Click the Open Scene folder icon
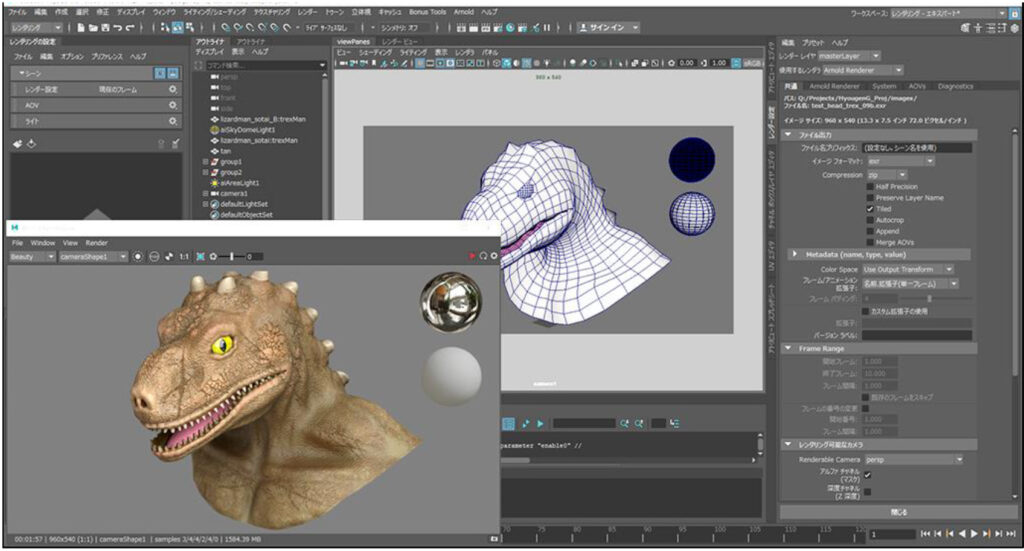The height and width of the screenshot is (551, 1024). pyautogui.click(x=93, y=27)
